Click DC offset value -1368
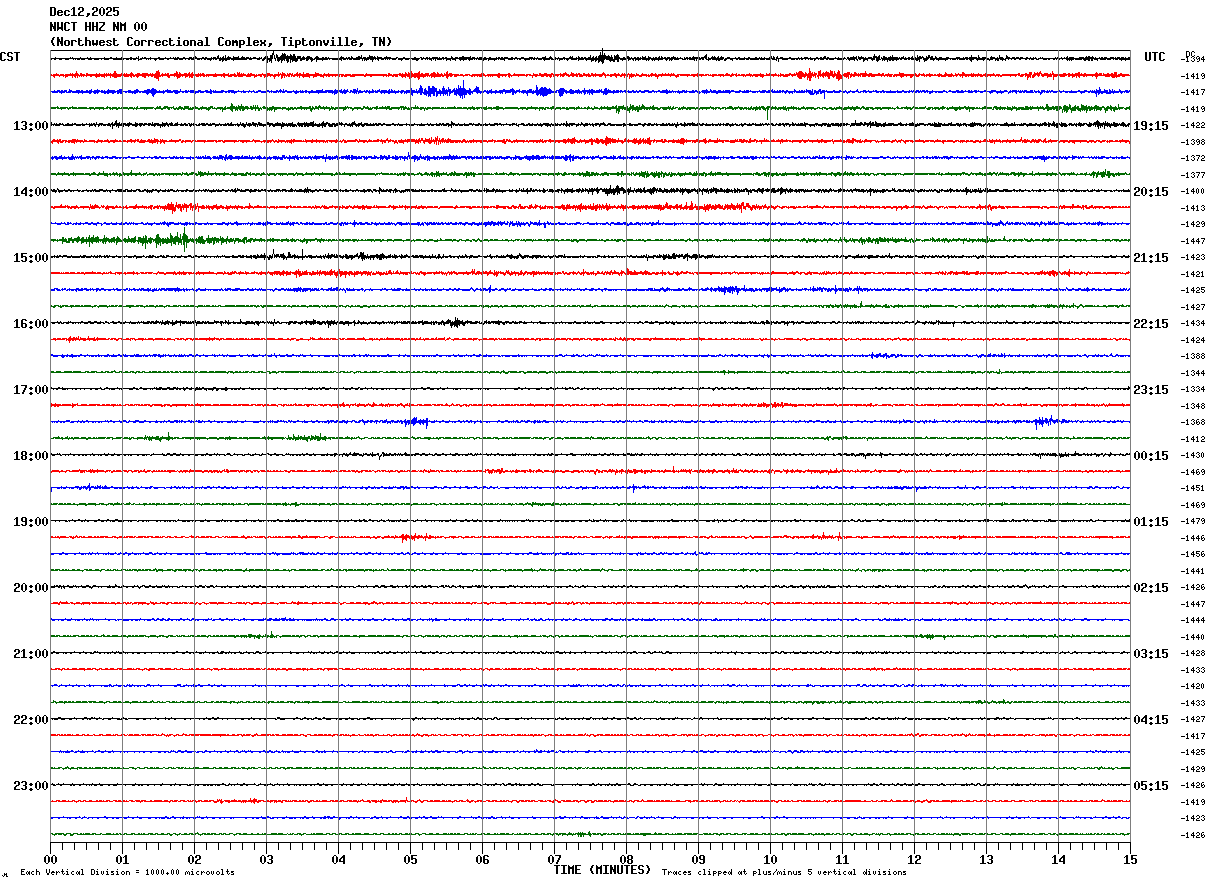The height and width of the screenshot is (886, 1210). pos(1192,422)
